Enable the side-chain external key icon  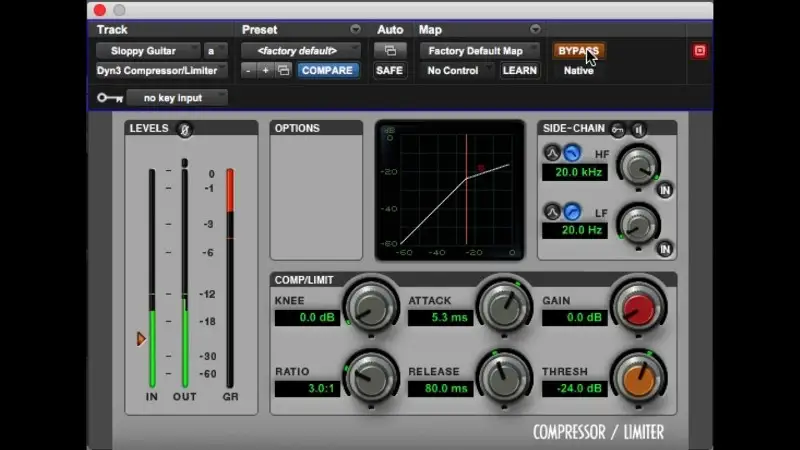(618, 129)
